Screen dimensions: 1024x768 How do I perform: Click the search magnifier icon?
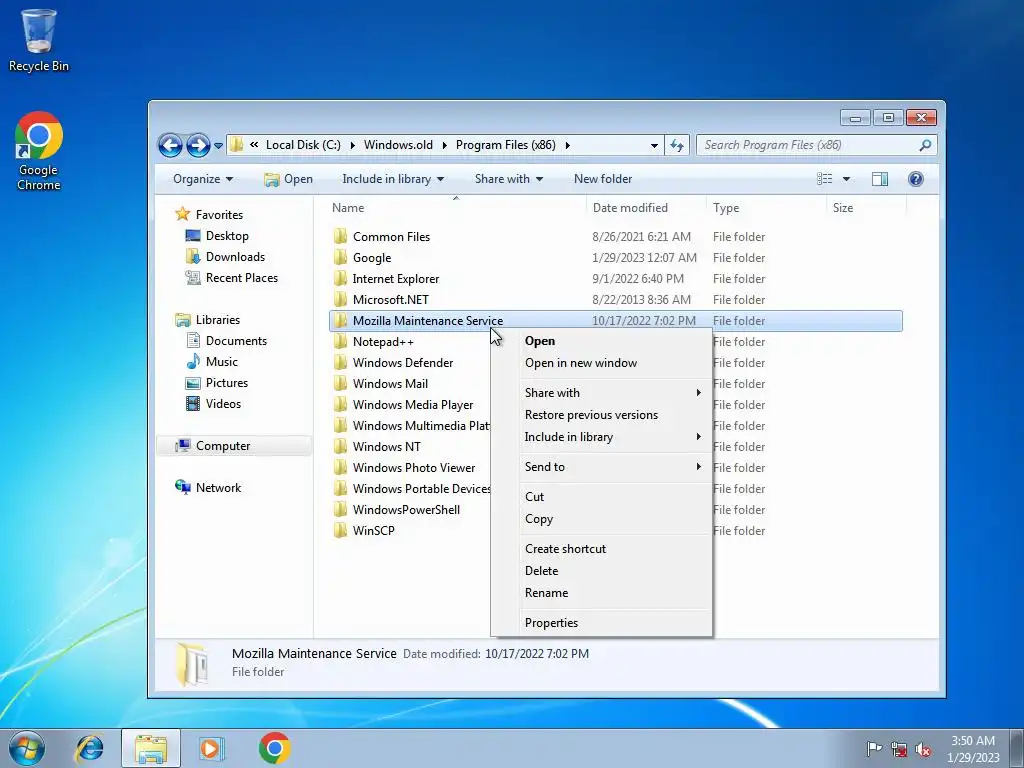click(925, 145)
